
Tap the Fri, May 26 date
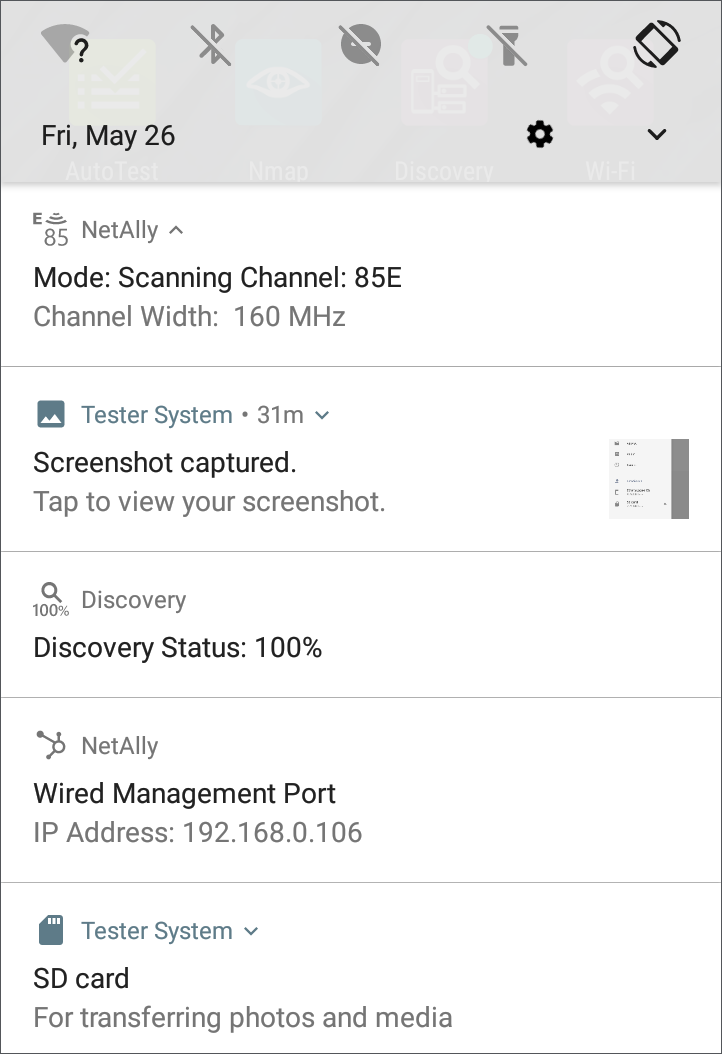pyautogui.click(x=108, y=136)
